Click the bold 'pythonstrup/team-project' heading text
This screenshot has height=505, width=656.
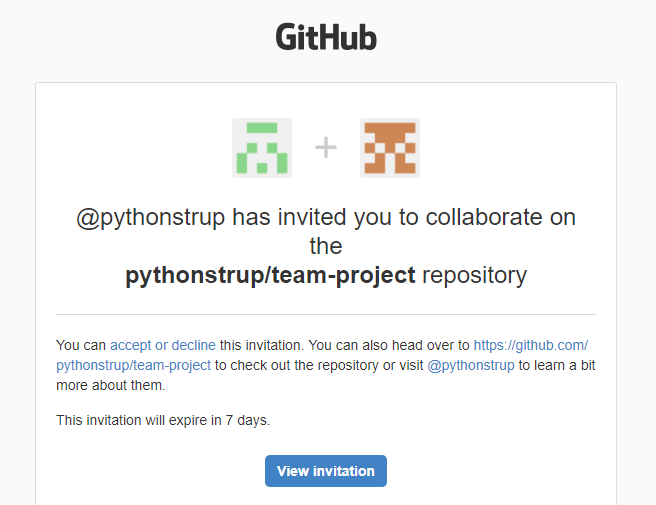click(270, 275)
